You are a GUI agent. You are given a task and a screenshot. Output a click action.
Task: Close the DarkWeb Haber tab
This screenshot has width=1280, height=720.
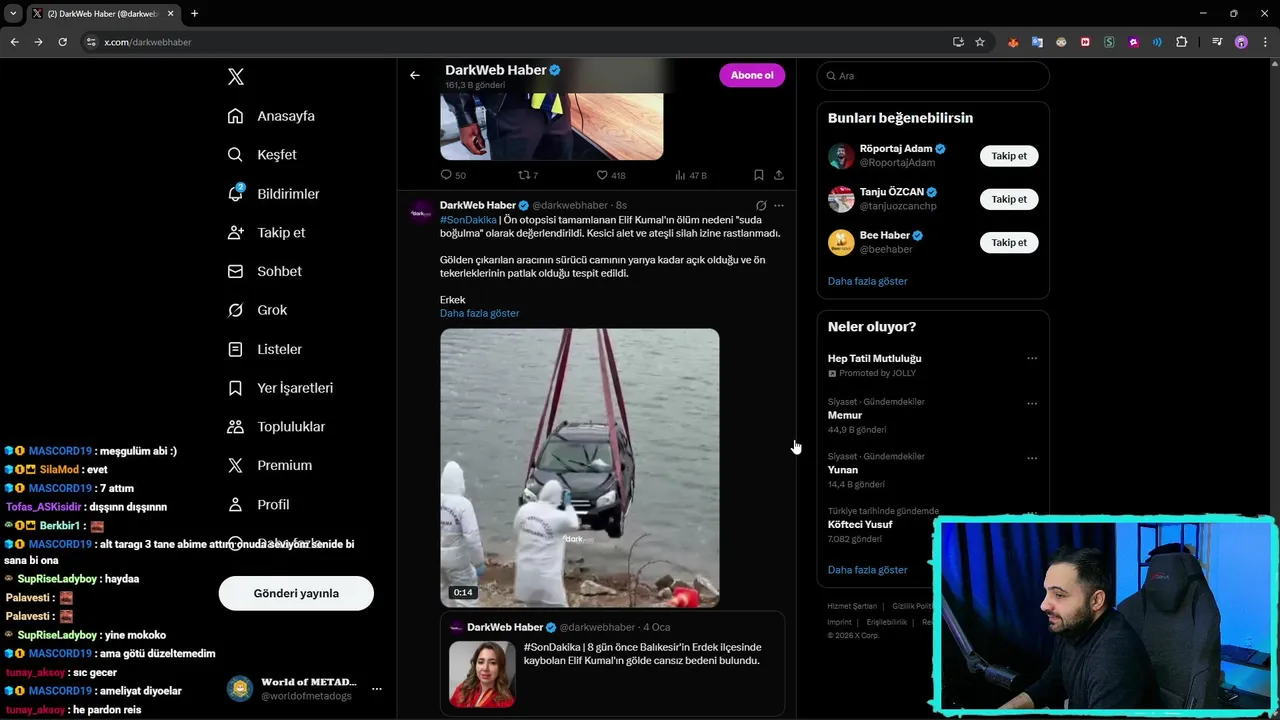click(170, 14)
